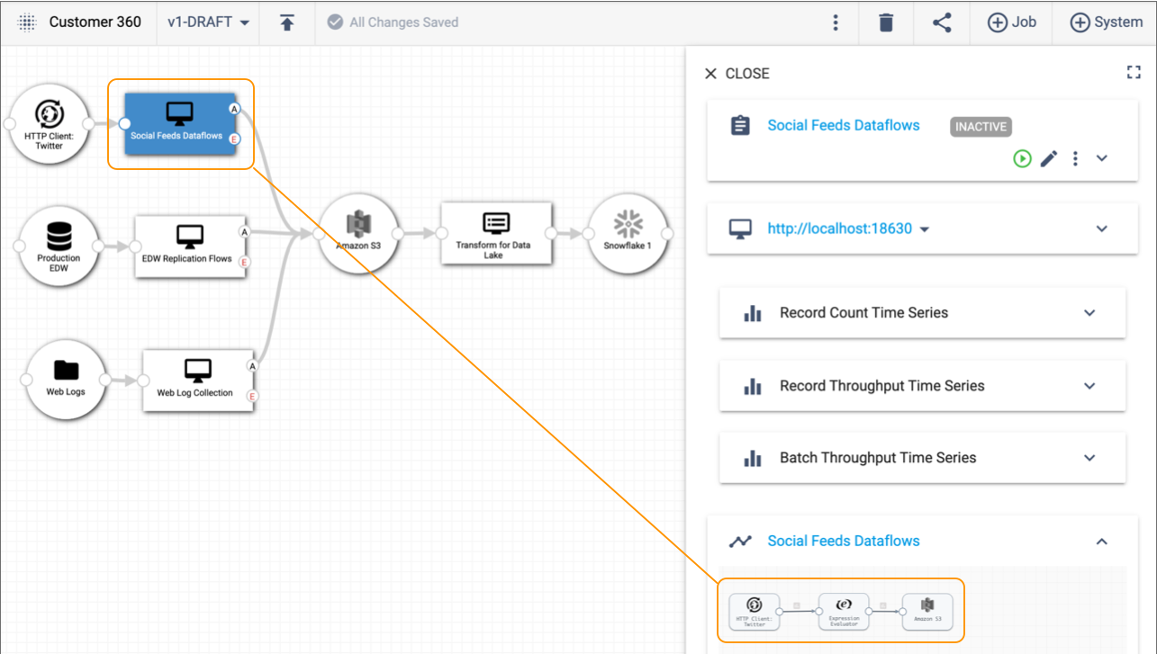This screenshot has height=654, width=1157.
Task: Click the INACTIVE status badge
Action: (x=981, y=127)
